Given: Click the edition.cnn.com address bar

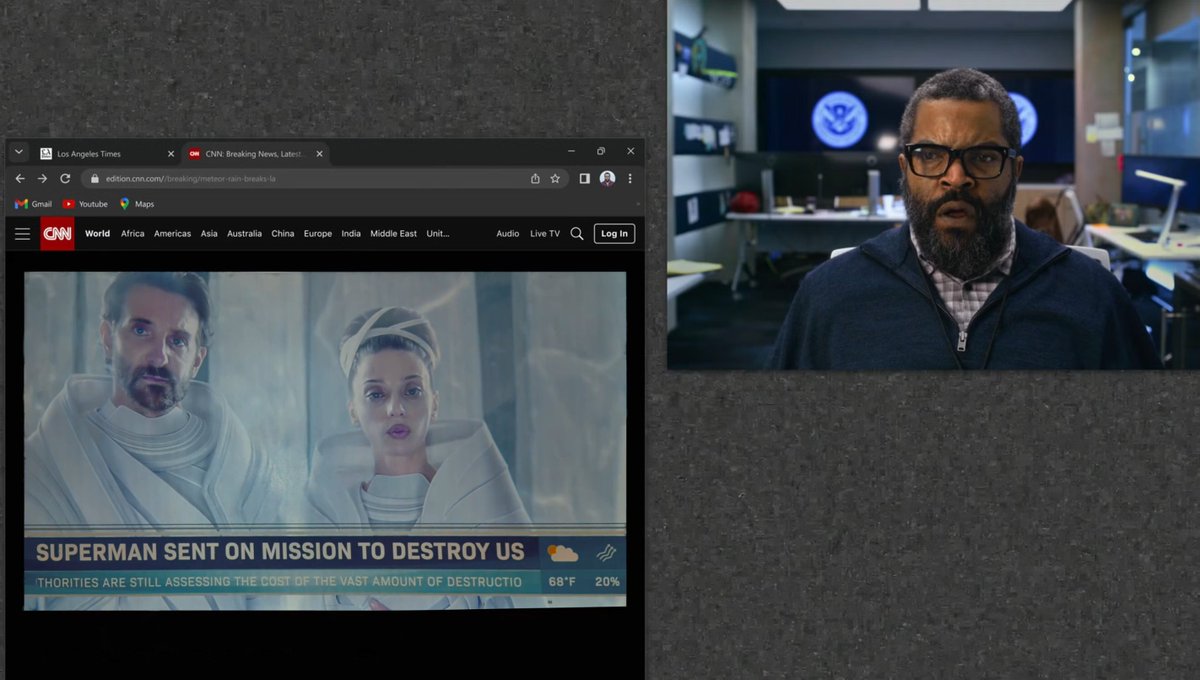Looking at the screenshot, I should pos(325,178).
